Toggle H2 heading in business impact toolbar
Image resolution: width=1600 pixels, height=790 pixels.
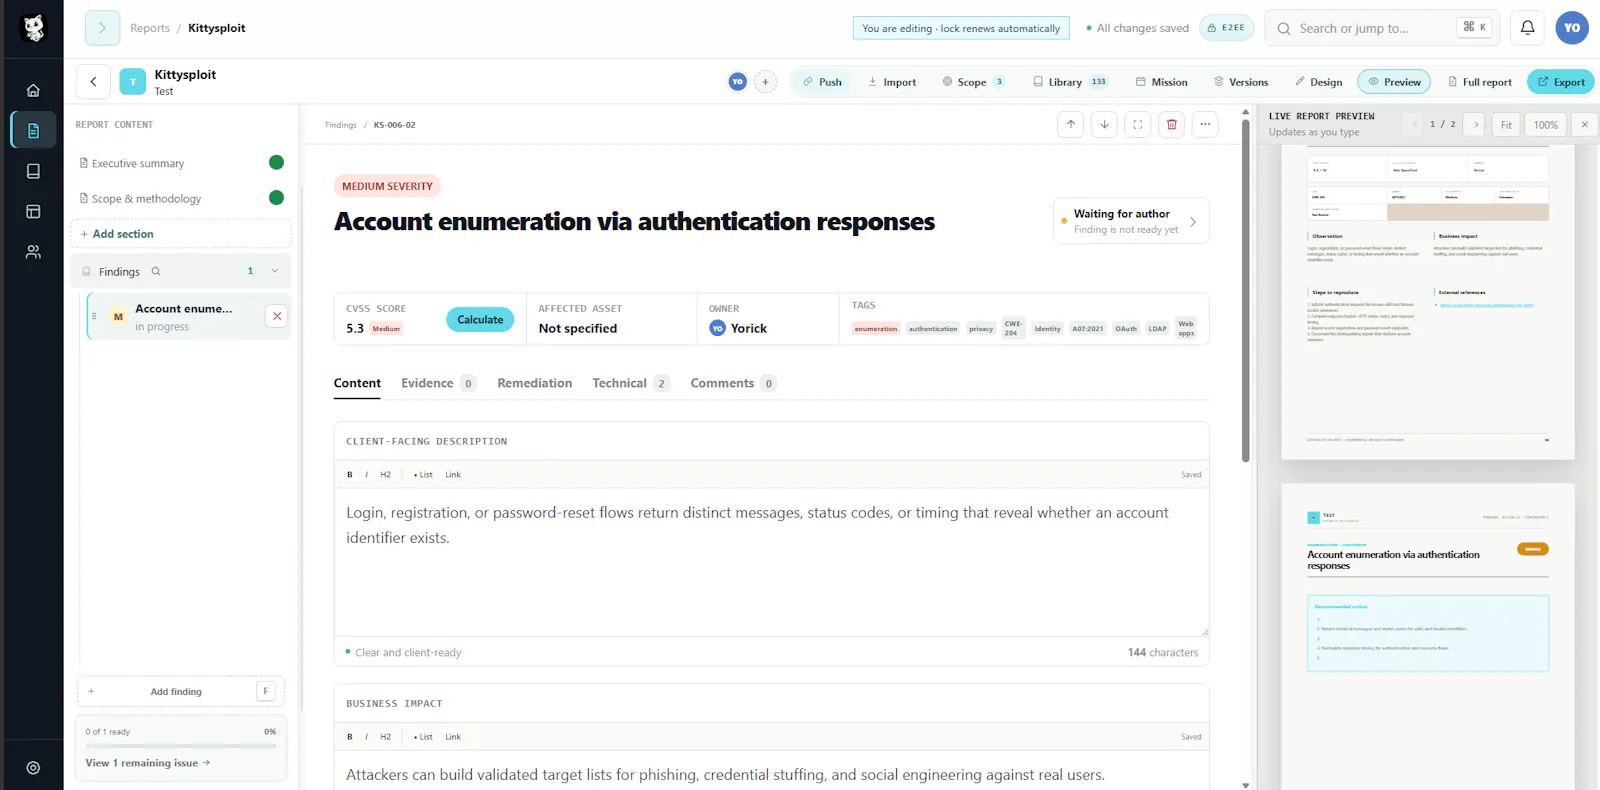[x=385, y=737]
